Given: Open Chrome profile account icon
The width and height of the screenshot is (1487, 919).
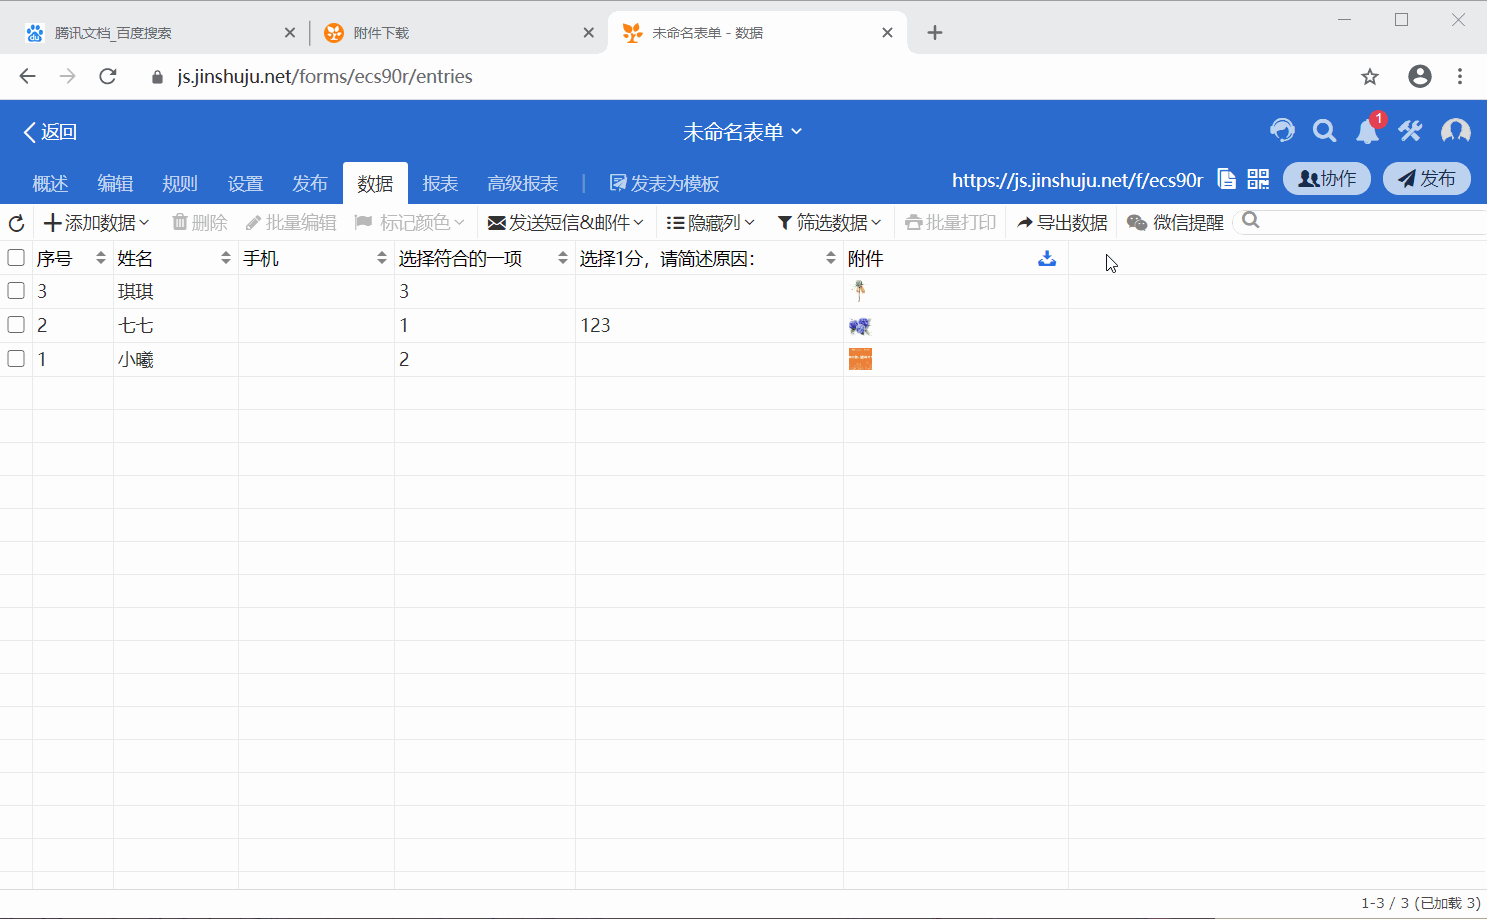Looking at the screenshot, I should (1420, 76).
